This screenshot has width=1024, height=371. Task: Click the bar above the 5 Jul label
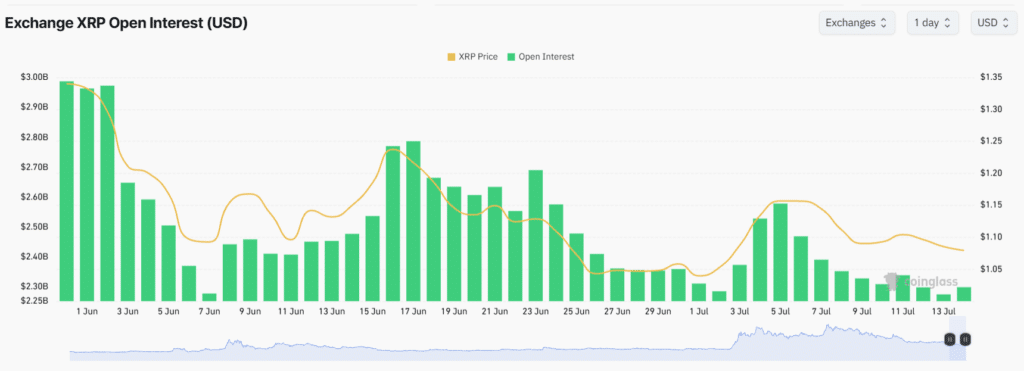(780, 252)
